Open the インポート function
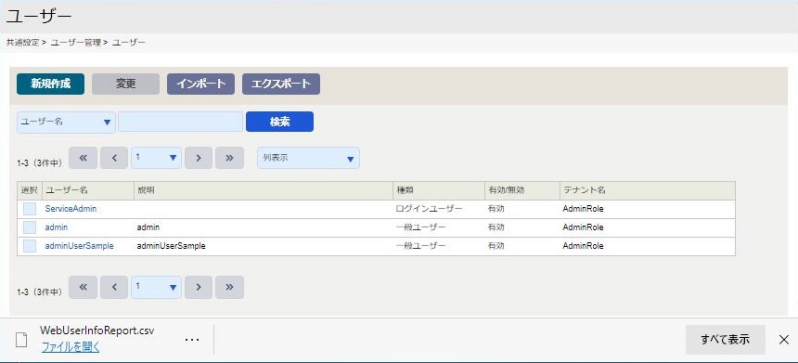798x363 pixels. [x=201, y=84]
